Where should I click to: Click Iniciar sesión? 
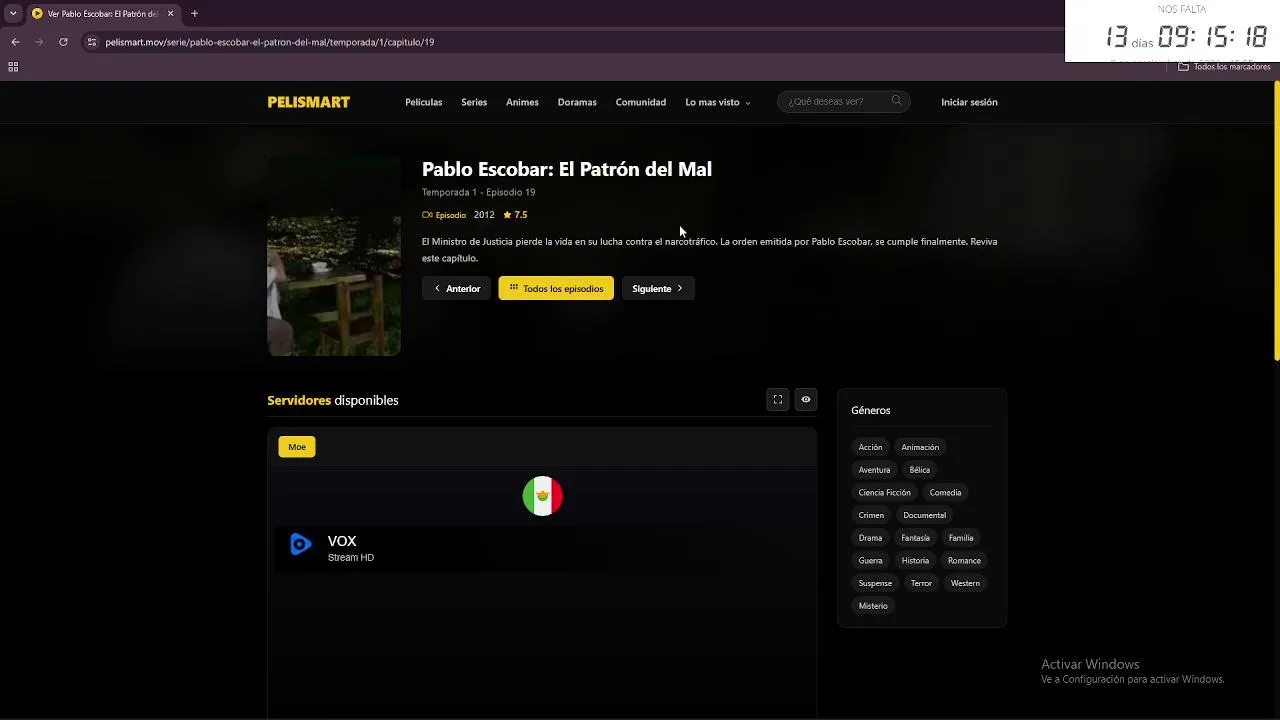point(969,102)
